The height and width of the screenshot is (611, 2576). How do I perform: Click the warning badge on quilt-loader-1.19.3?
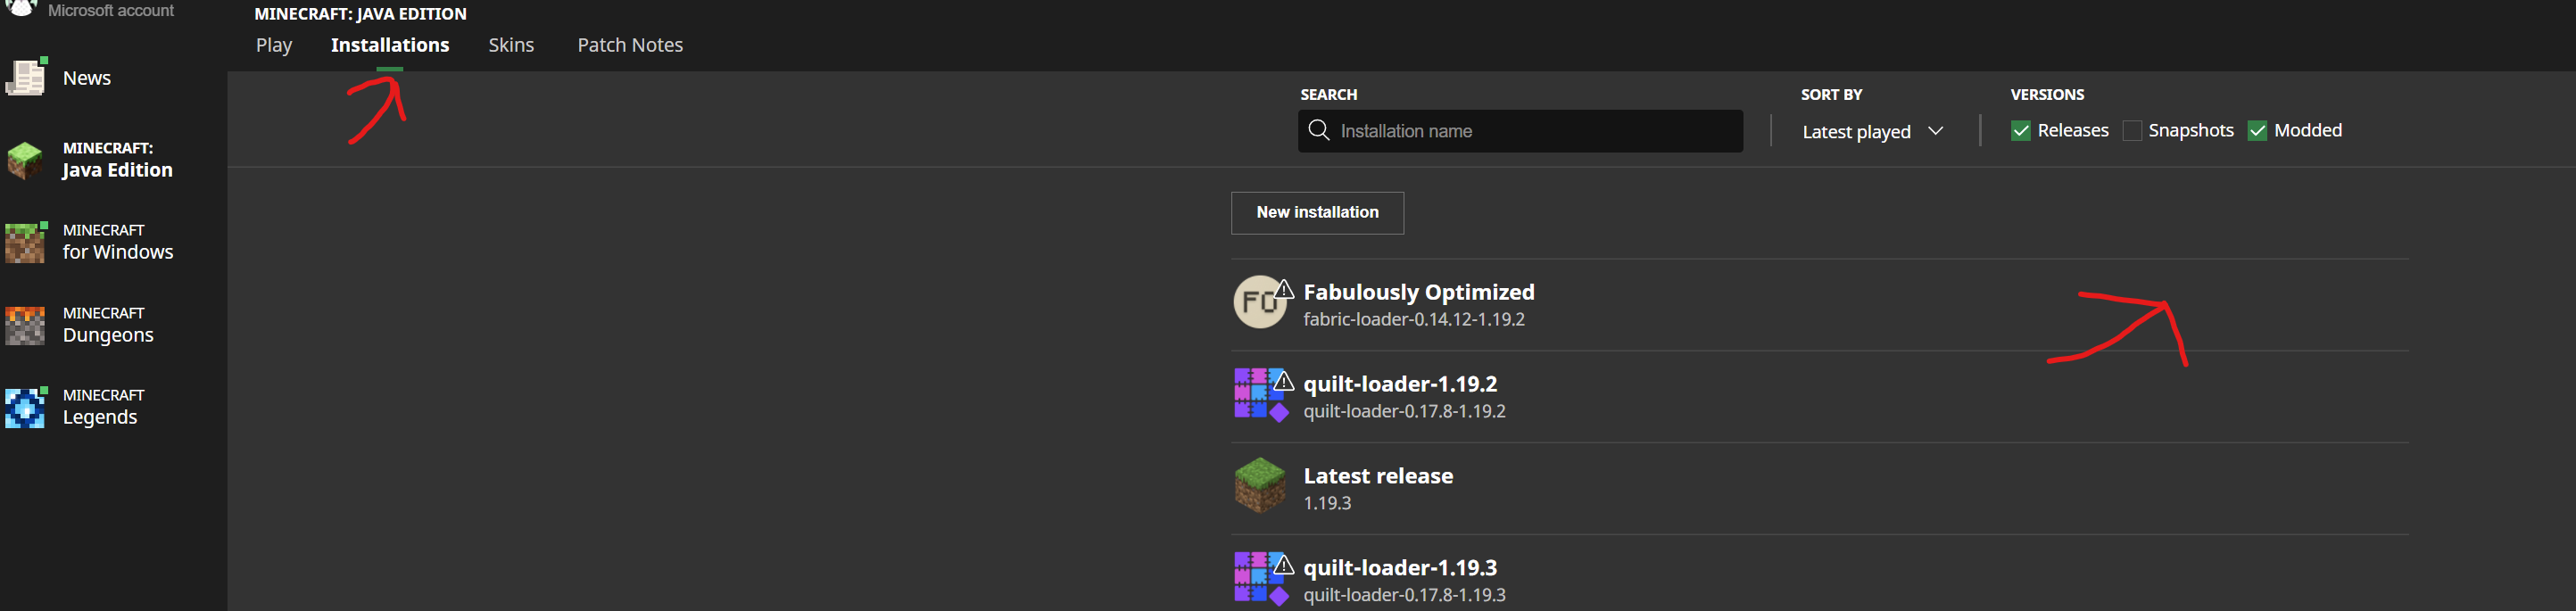(1284, 566)
